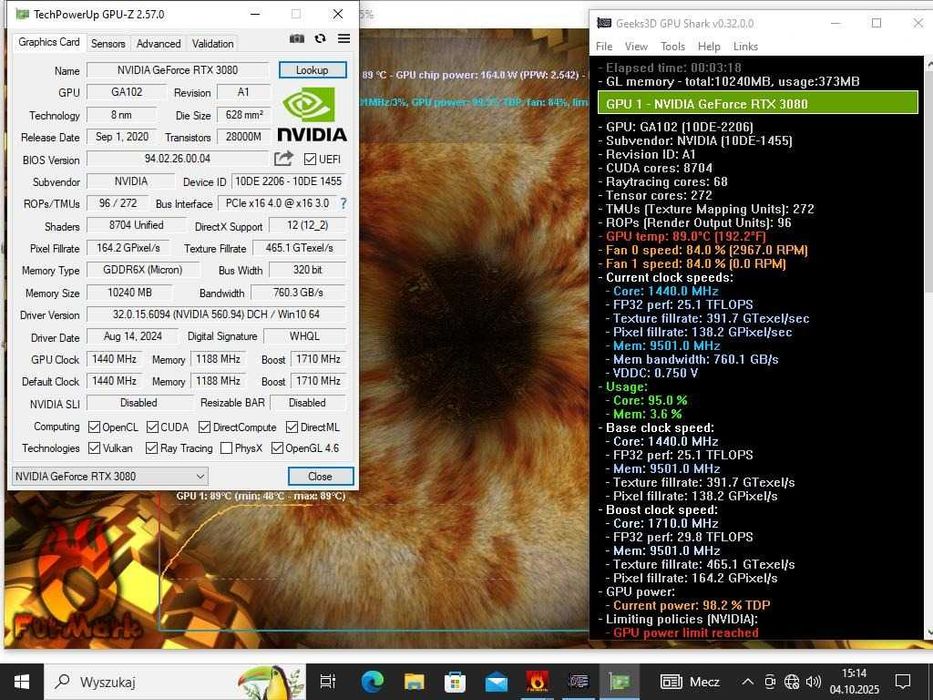
Task: Click the BIOS export share icon
Action: (x=284, y=158)
